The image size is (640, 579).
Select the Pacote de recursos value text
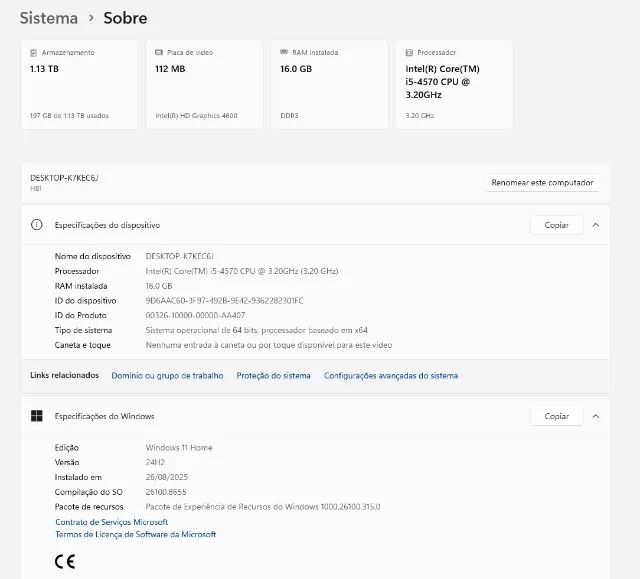263,507
